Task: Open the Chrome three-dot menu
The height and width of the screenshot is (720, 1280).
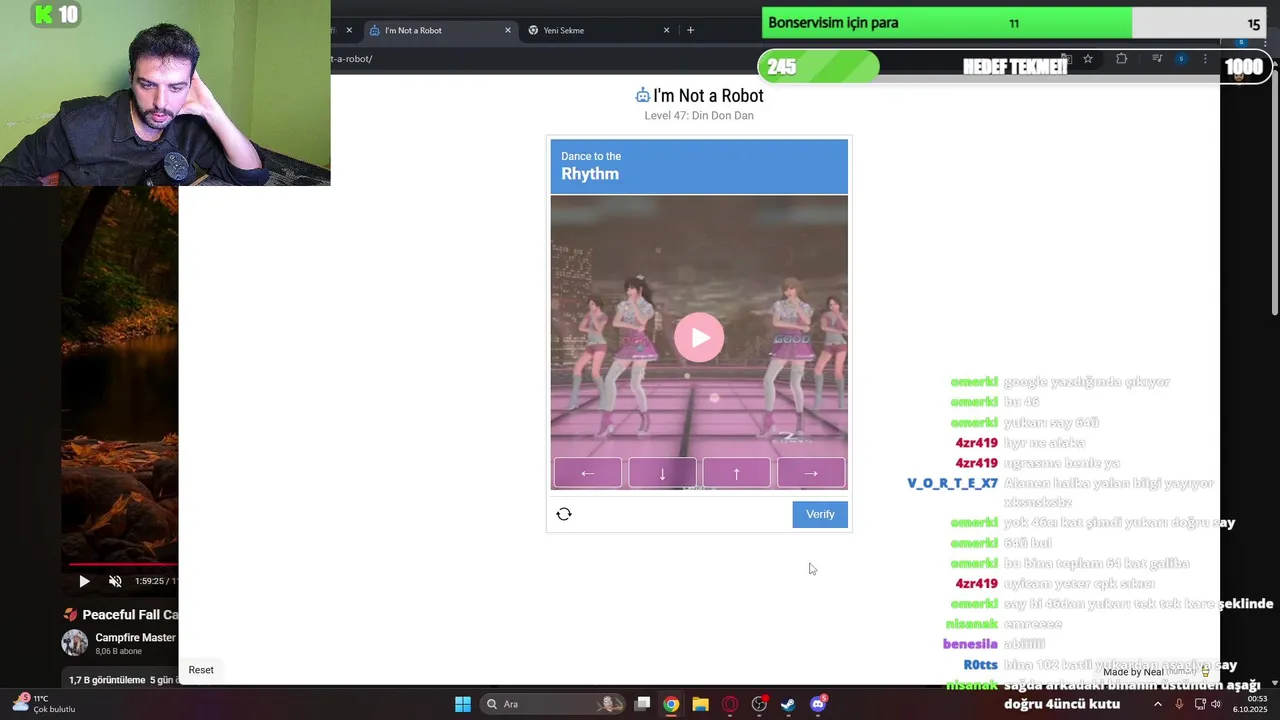Action: click(x=1205, y=59)
